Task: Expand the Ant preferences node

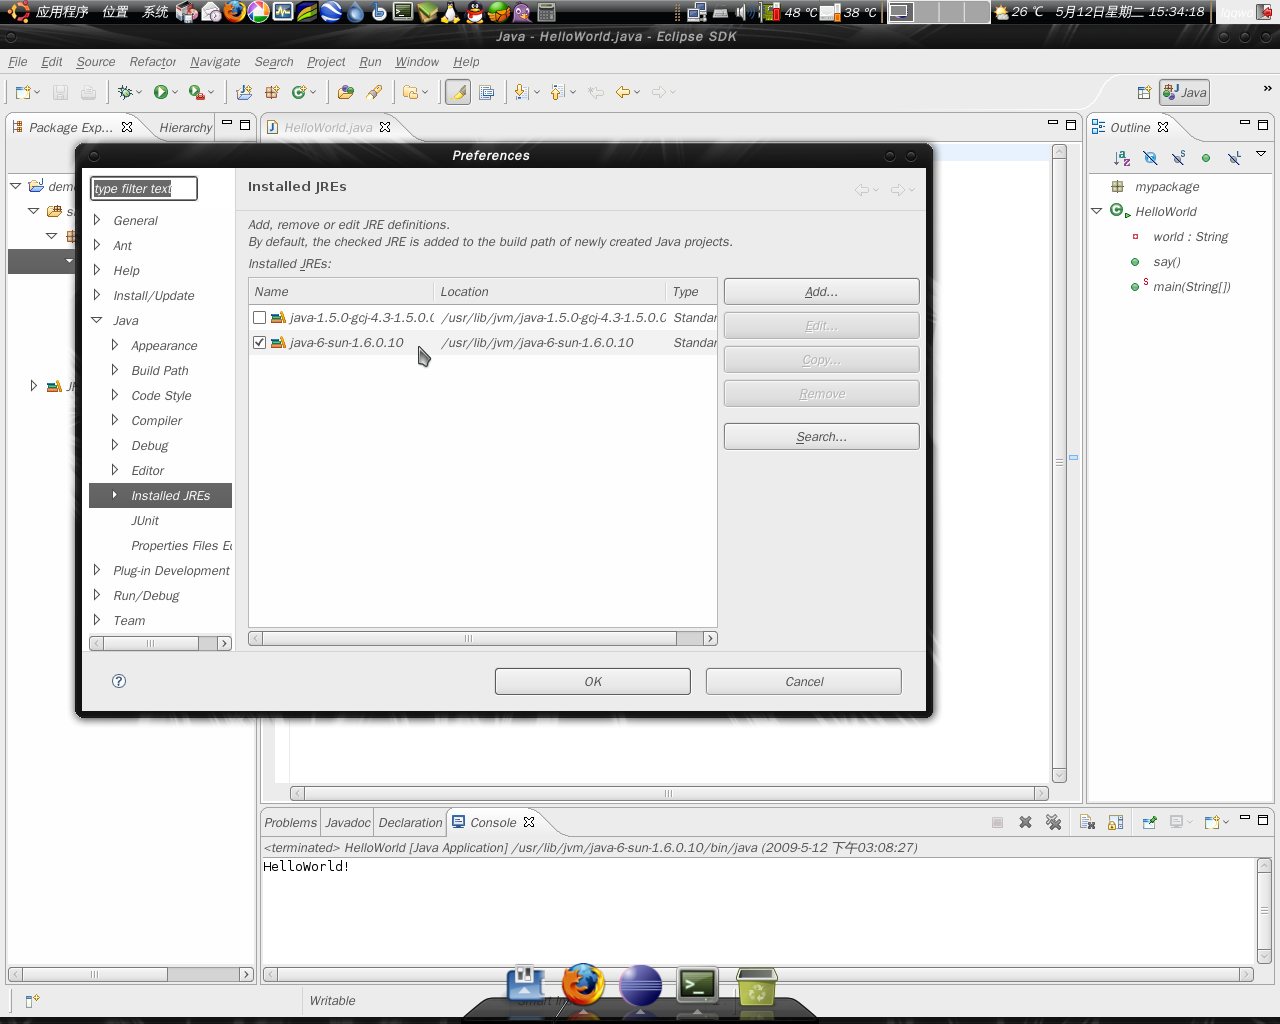Action: click(x=97, y=245)
